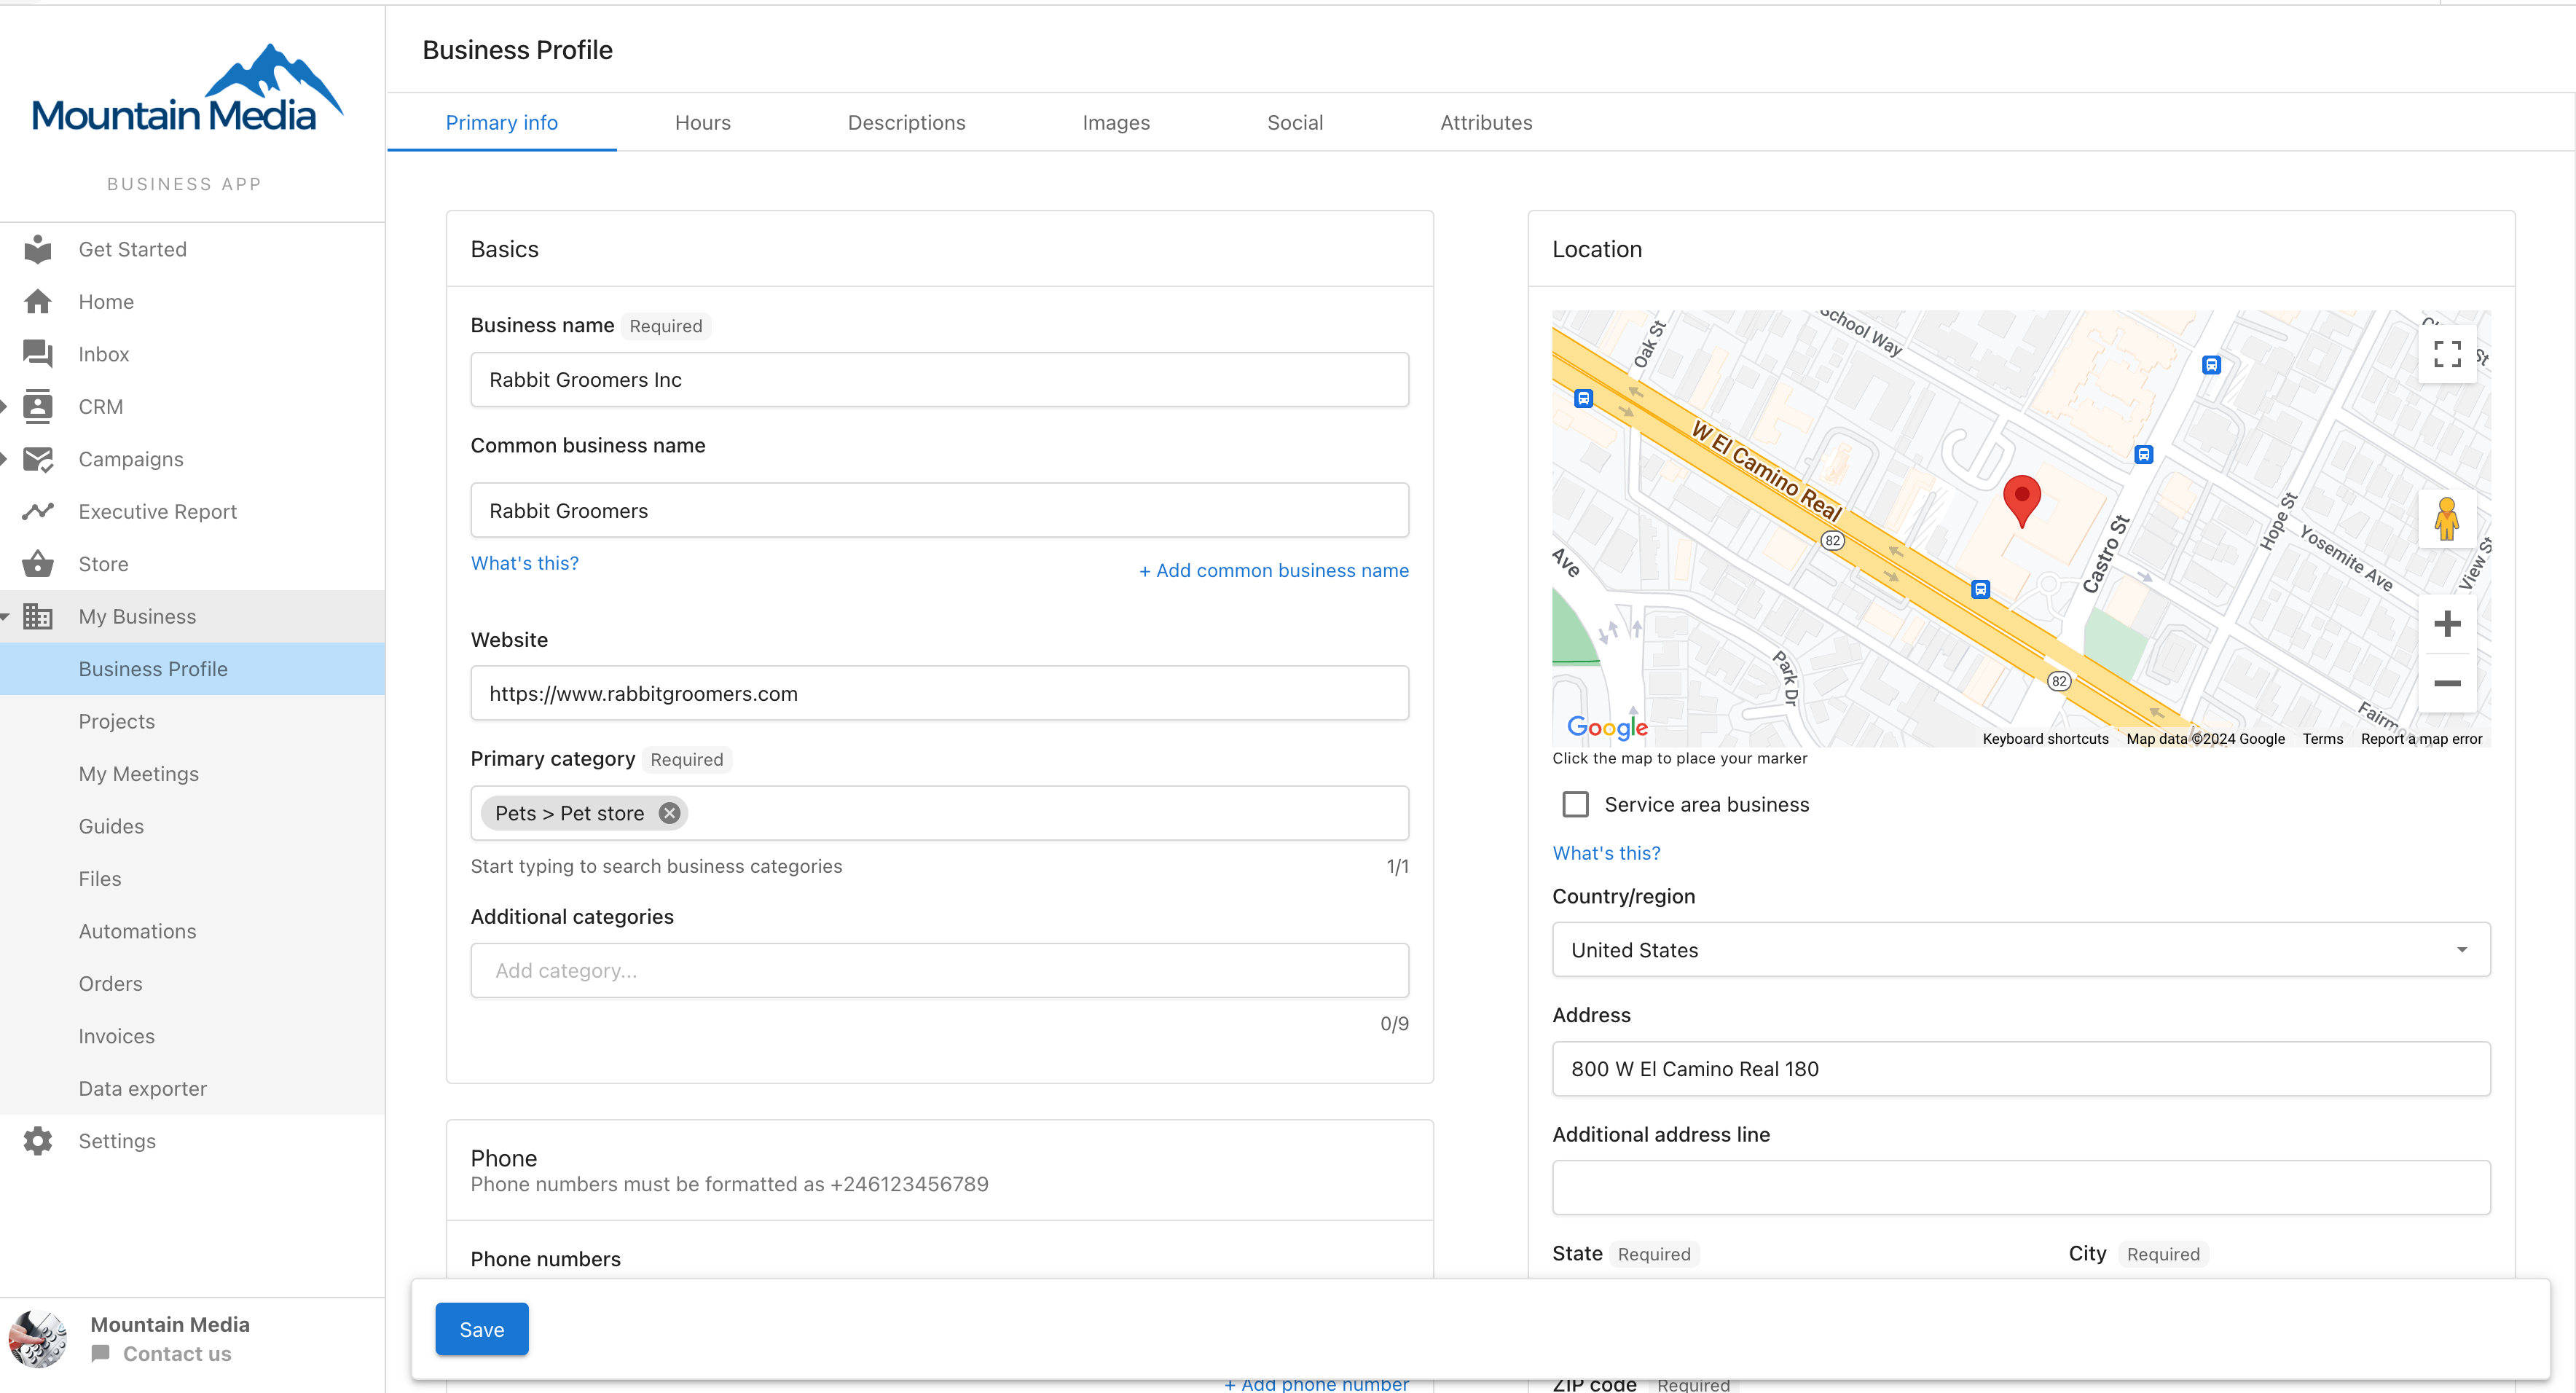Screen dimensions: 2576x1393
Task: Zoom in on the map
Action: tap(2447, 624)
